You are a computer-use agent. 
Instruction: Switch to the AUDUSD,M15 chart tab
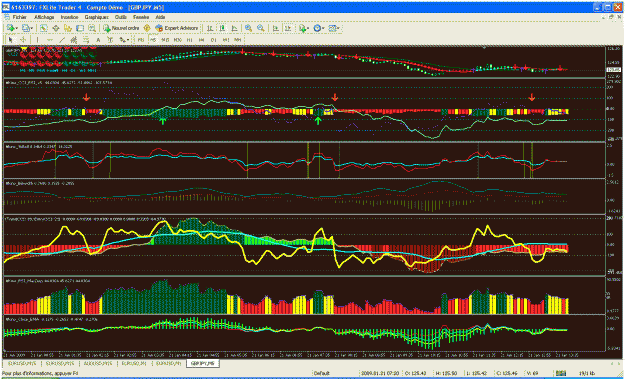point(98,363)
